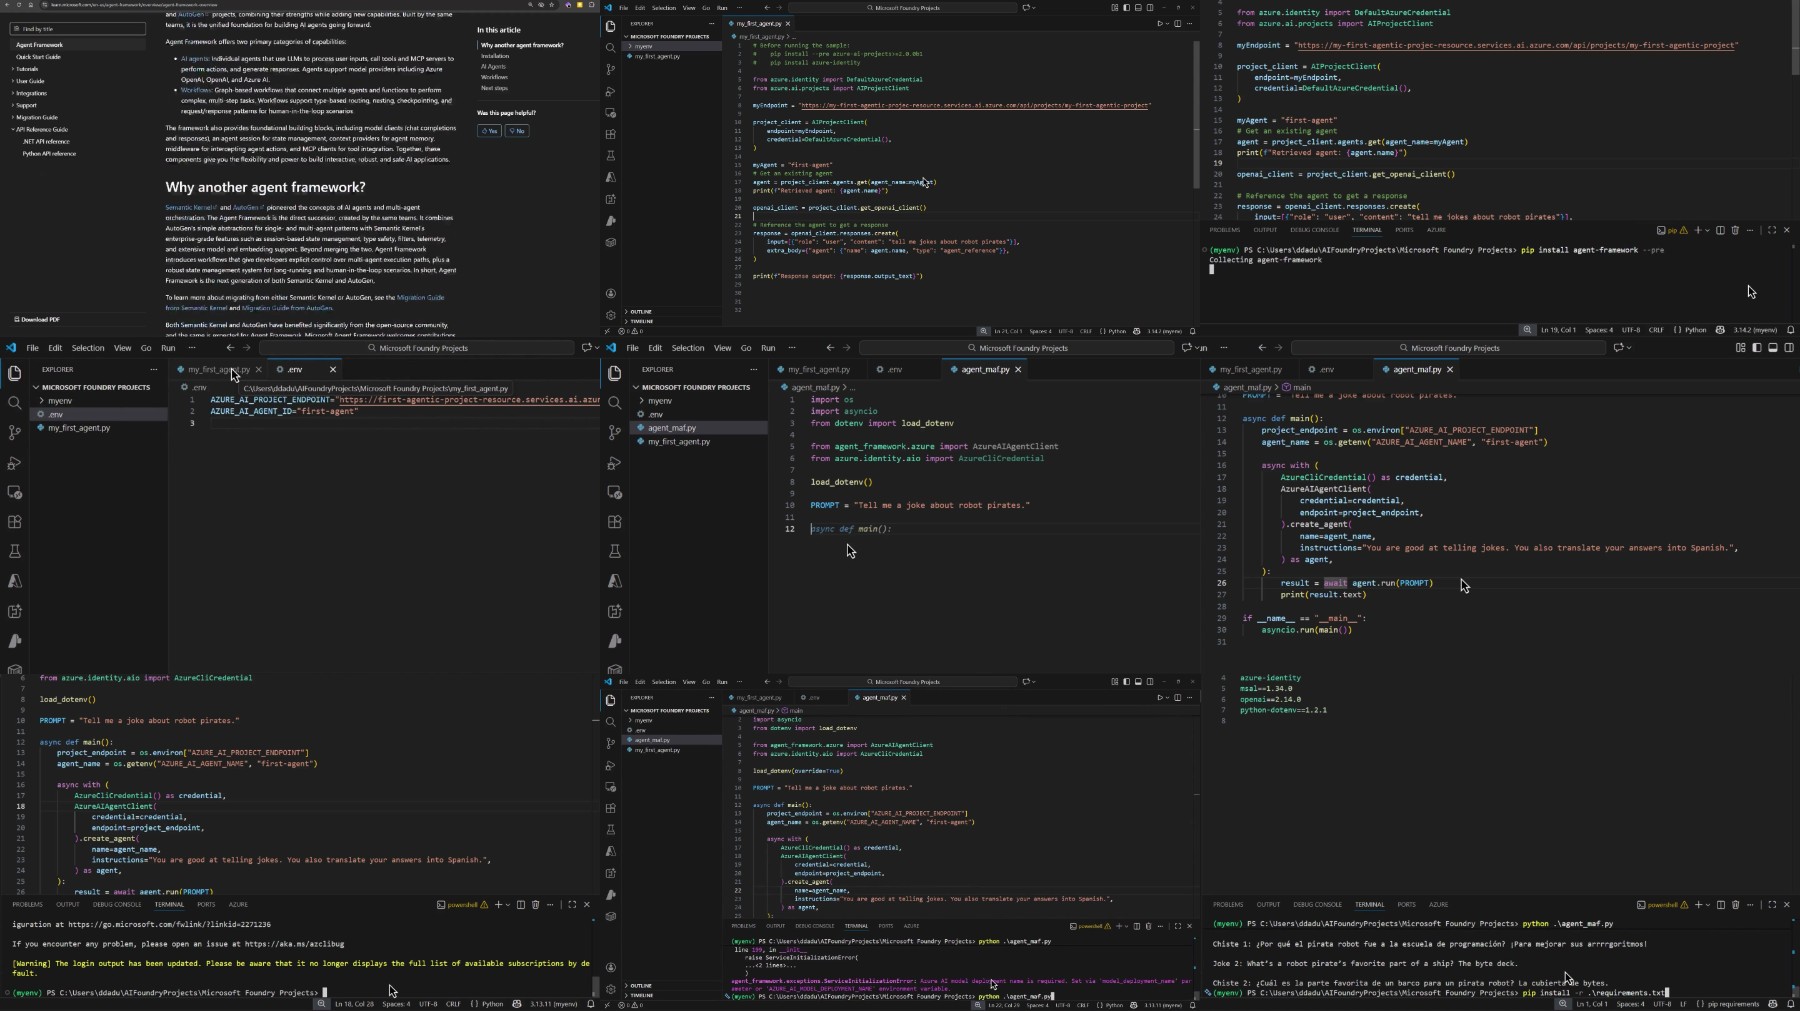Open Manage gear icon in top-middle my_first_agent.py window
Screen dimensions: 1800x1011
click(611, 314)
